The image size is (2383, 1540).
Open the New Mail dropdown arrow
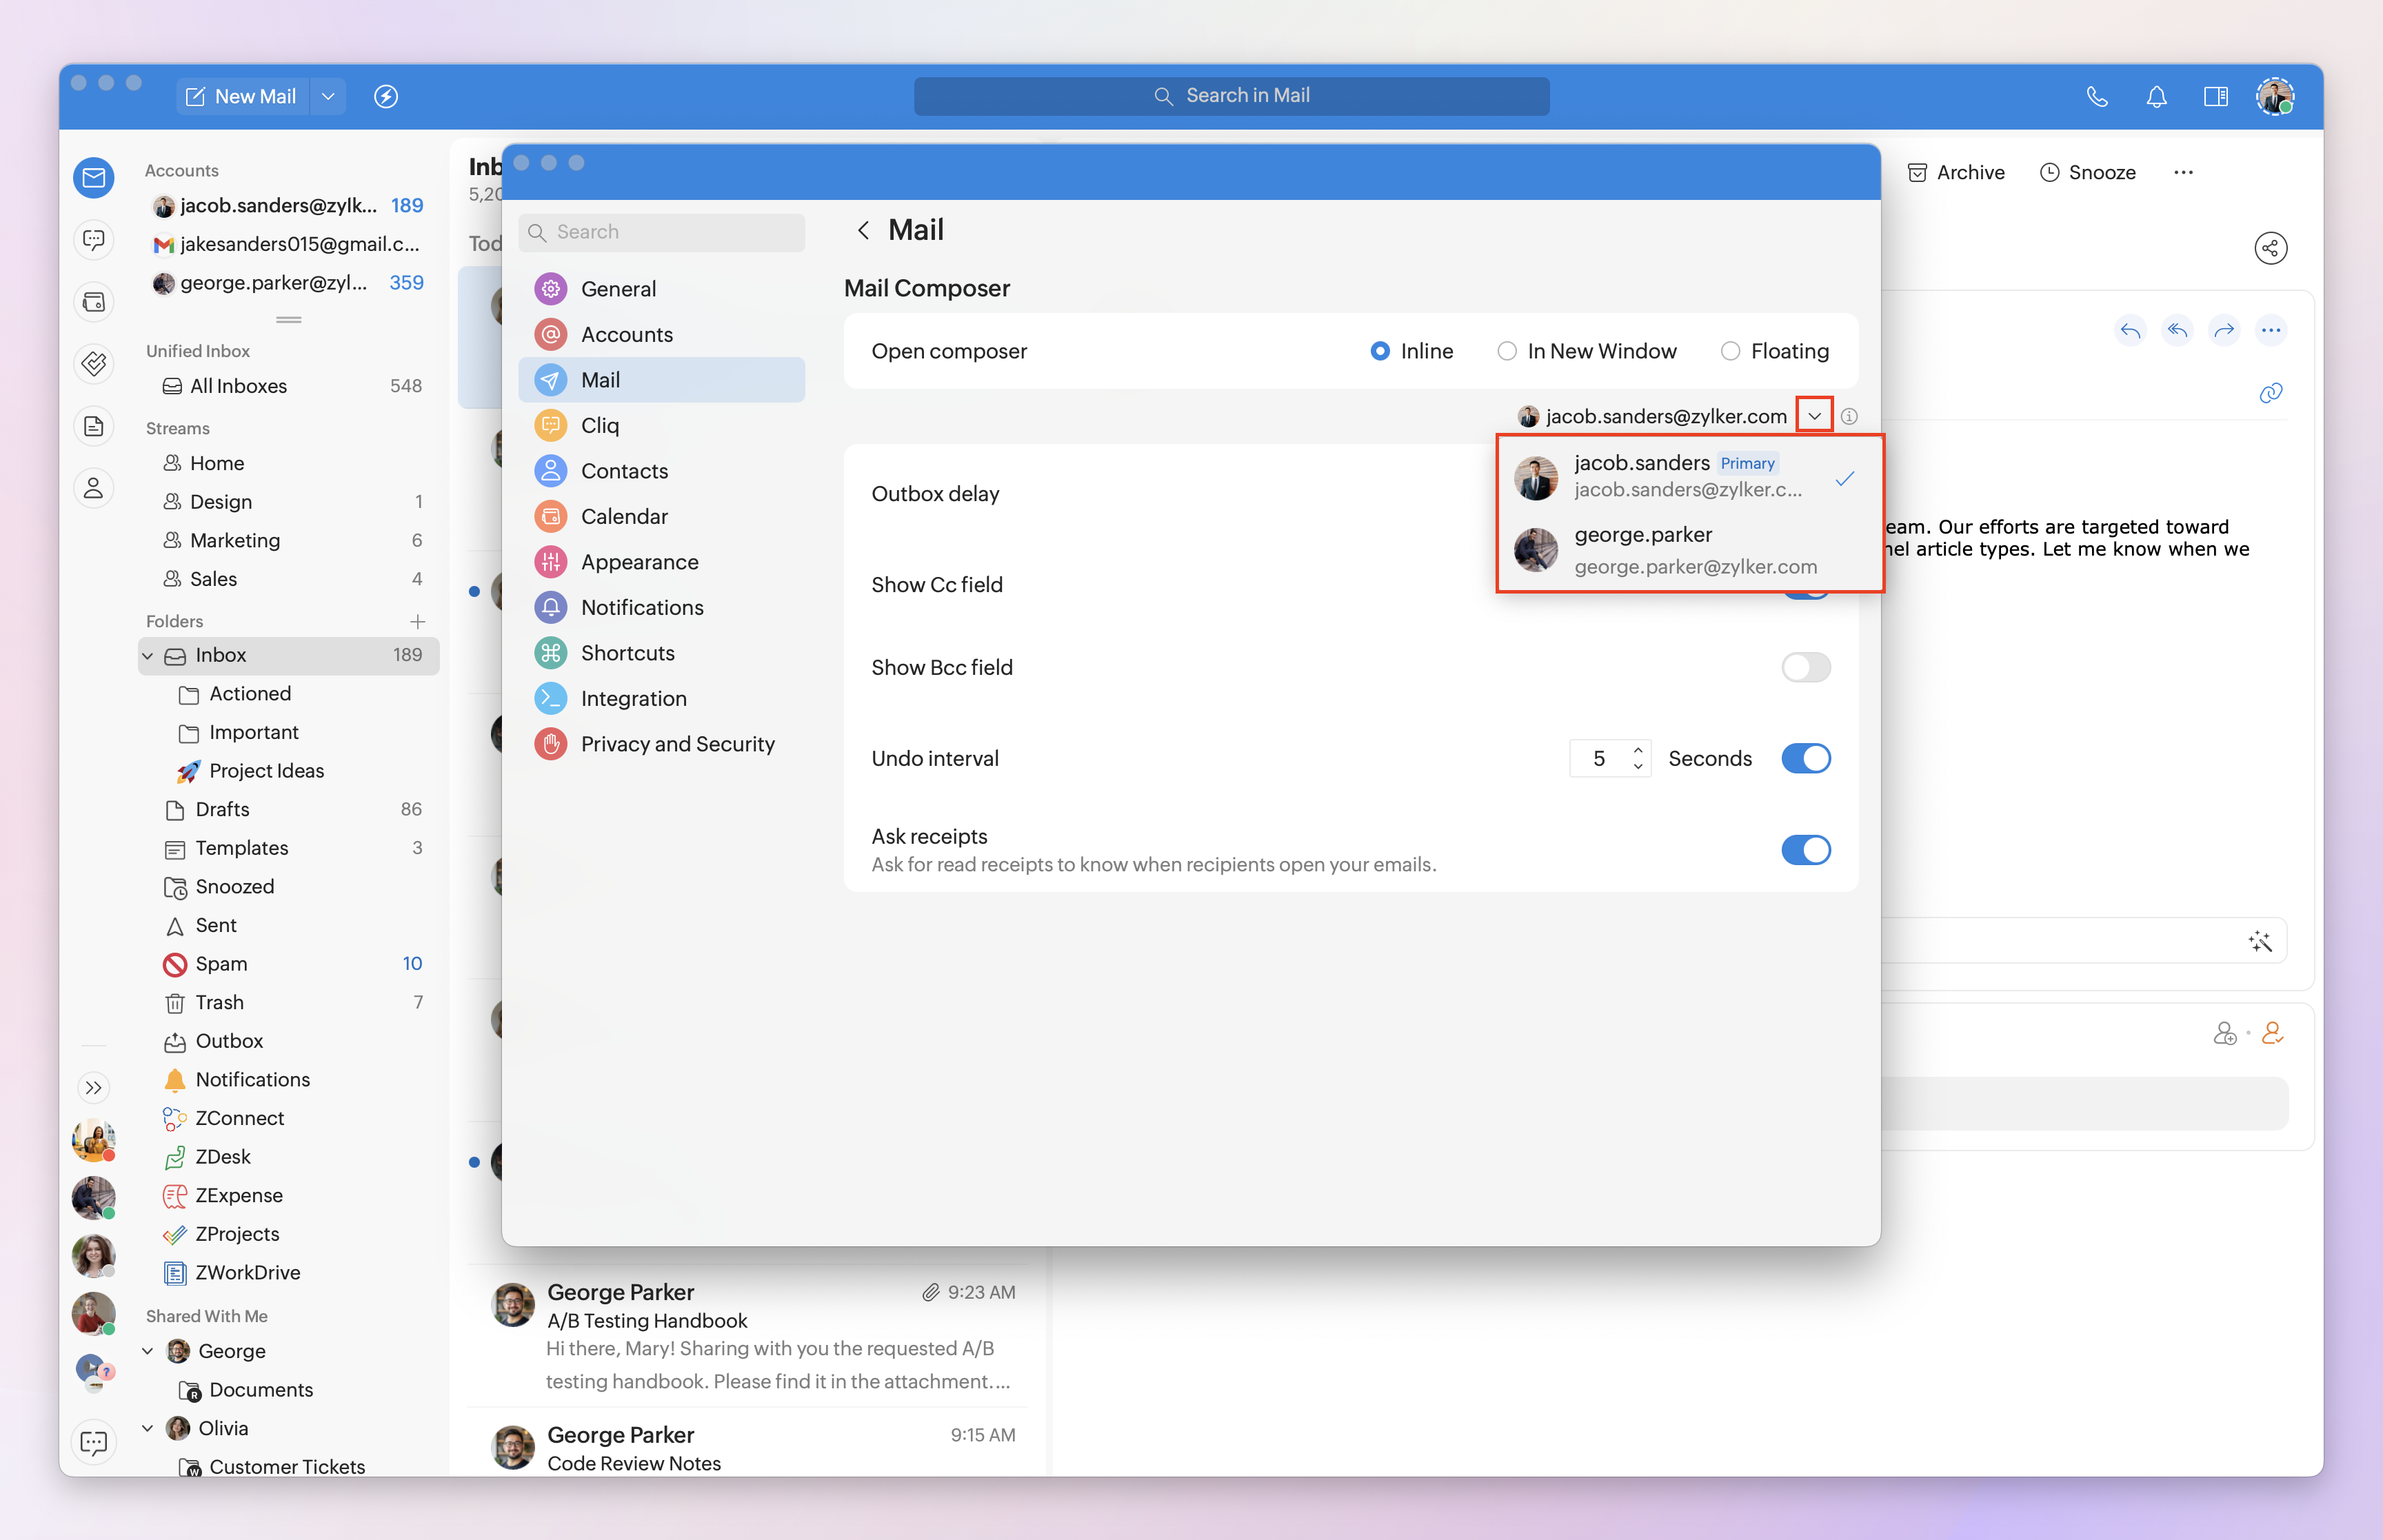(328, 96)
